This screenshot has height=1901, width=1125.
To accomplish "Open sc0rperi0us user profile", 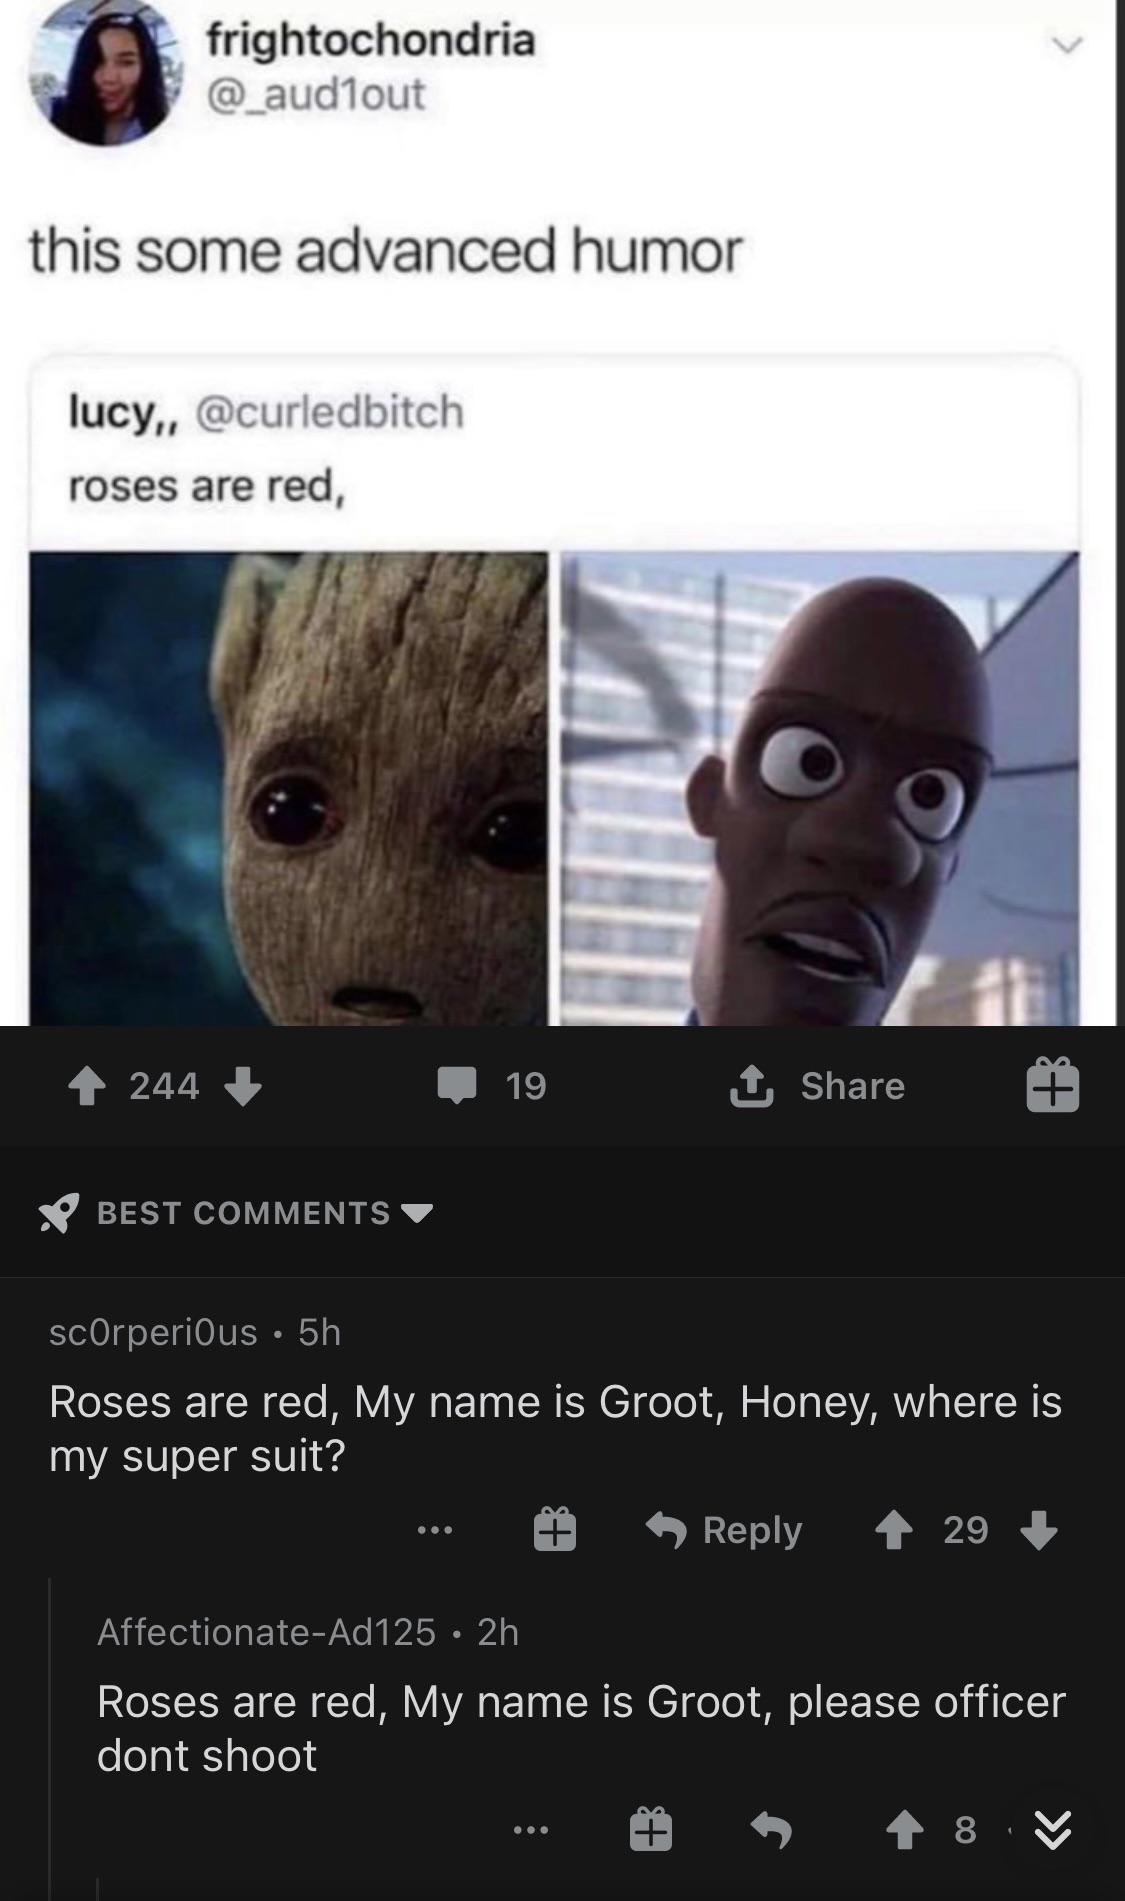I will click(x=153, y=1332).
